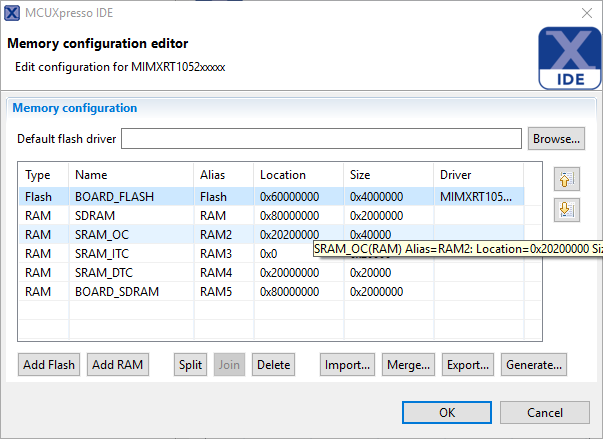This screenshot has height=439, width=603.
Task: Close the memory configuration dialog
Action: tap(585, 15)
